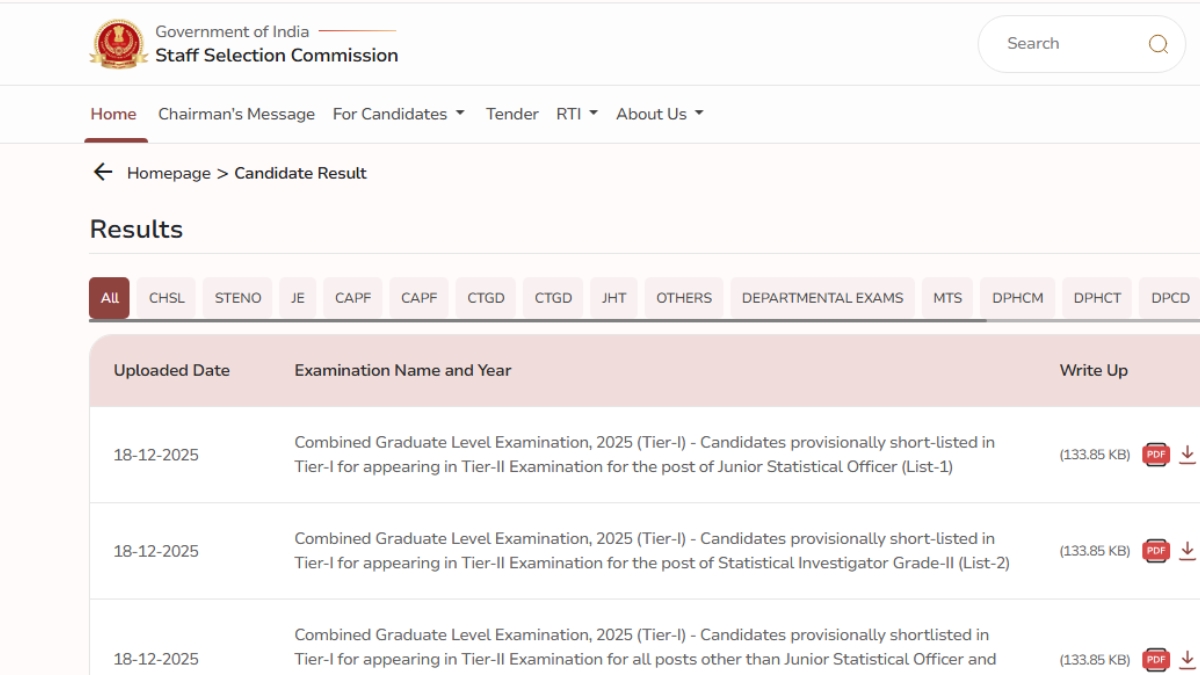The width and height of the screenshot is (1200, 675).
Task: Open PDF icon for Statistical Investigator List-2
Action: 1156,551
